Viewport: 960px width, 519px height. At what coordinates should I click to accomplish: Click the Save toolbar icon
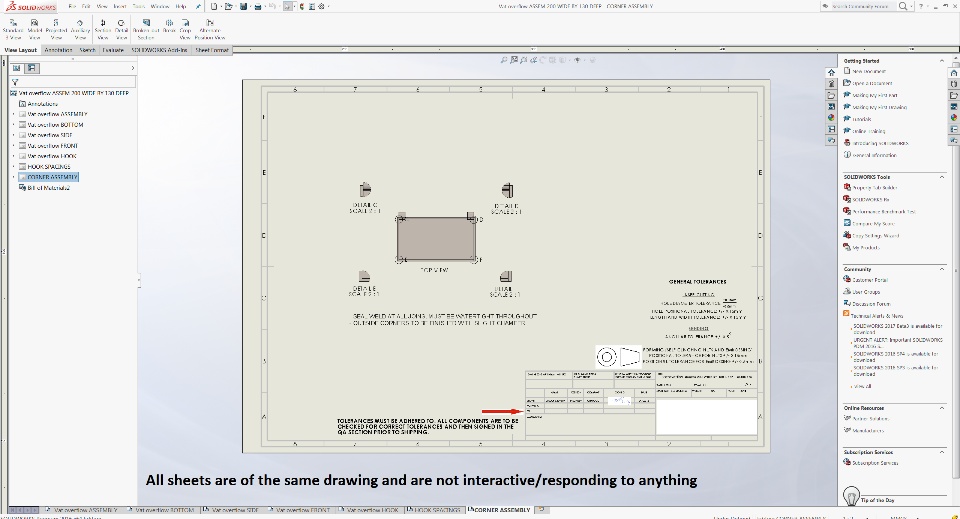pyautogui.click(x=244, y=6)
